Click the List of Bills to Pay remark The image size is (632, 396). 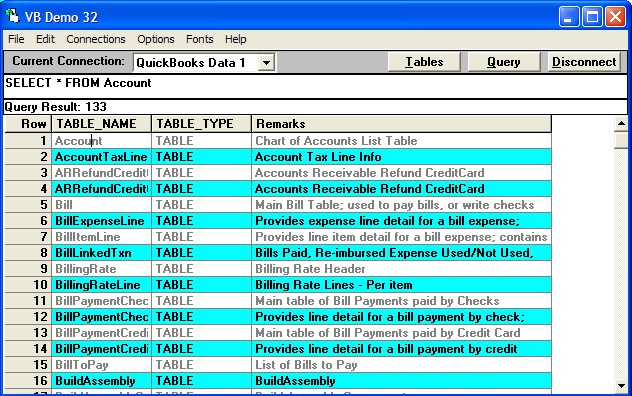tap(401, 365)
